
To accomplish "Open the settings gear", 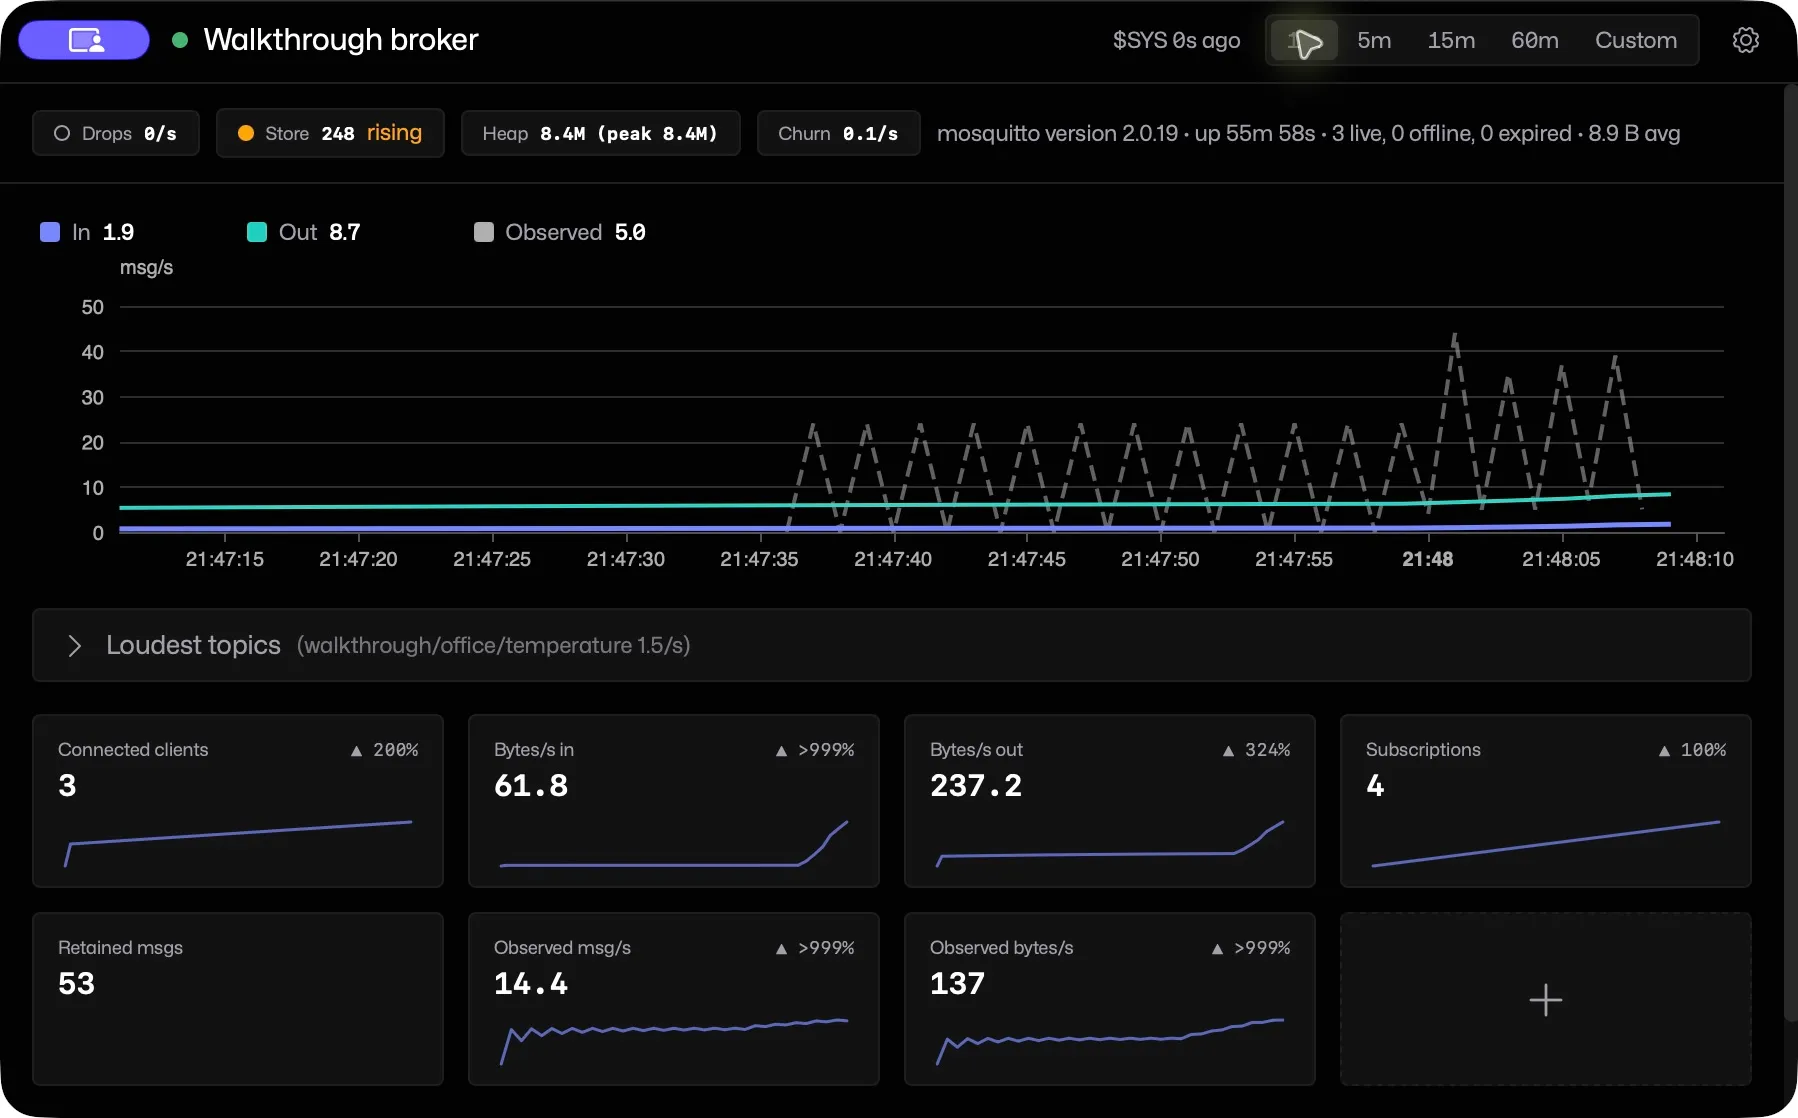I will [x=1746, y=40].
